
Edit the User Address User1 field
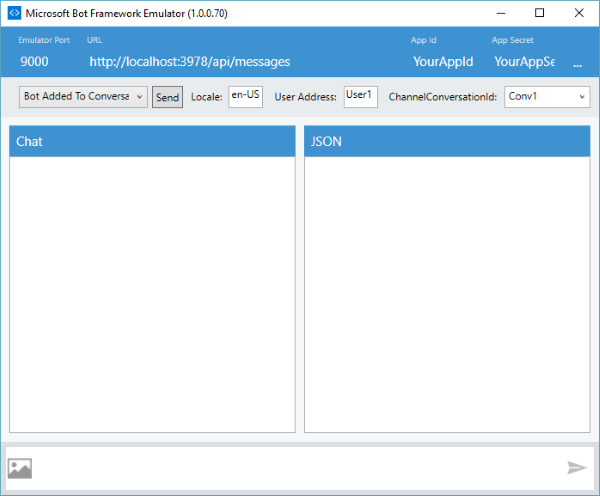[360, 97]
